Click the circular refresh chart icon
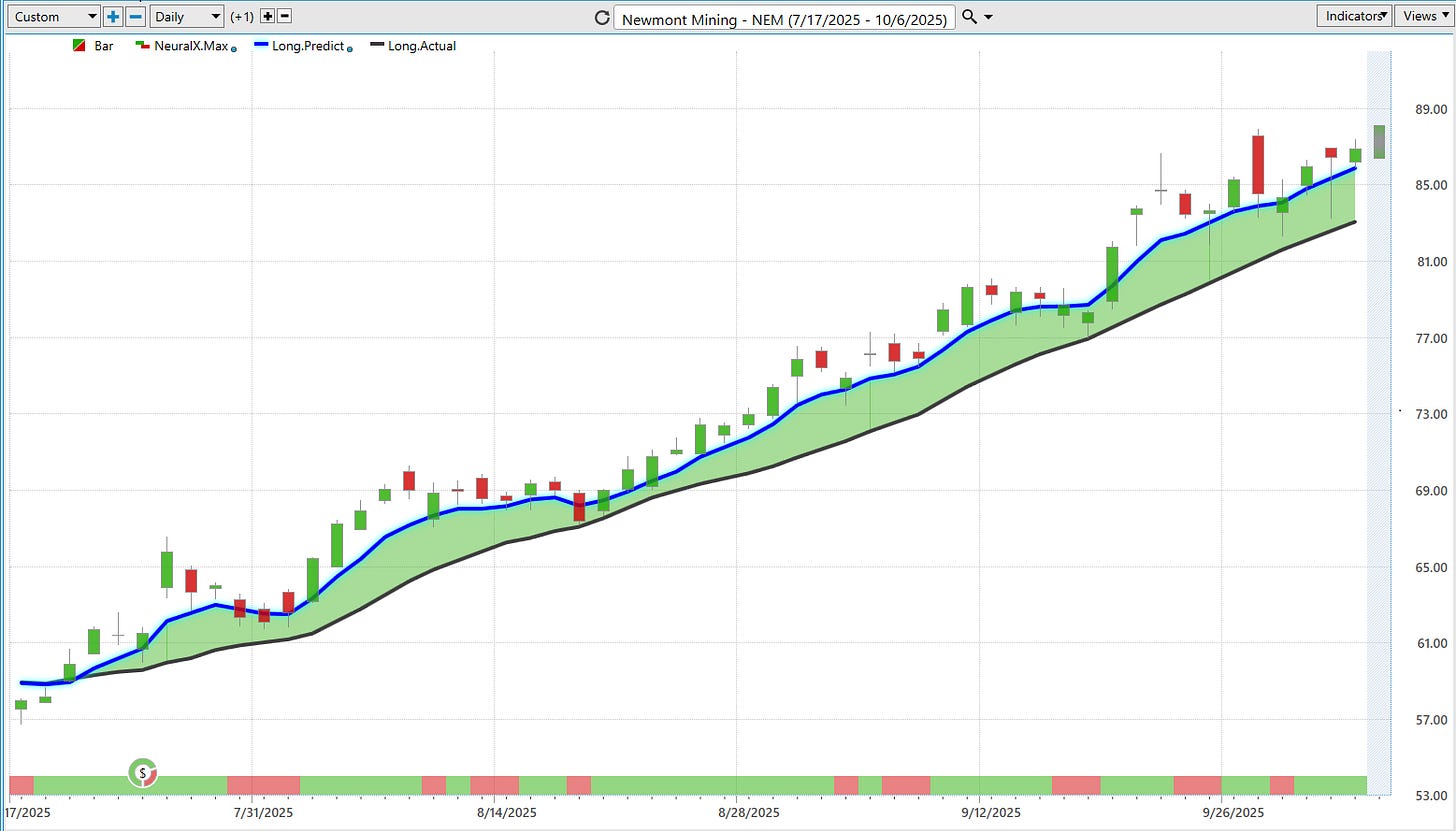Viewport: 1456px width, 831px height. point(601,17)
